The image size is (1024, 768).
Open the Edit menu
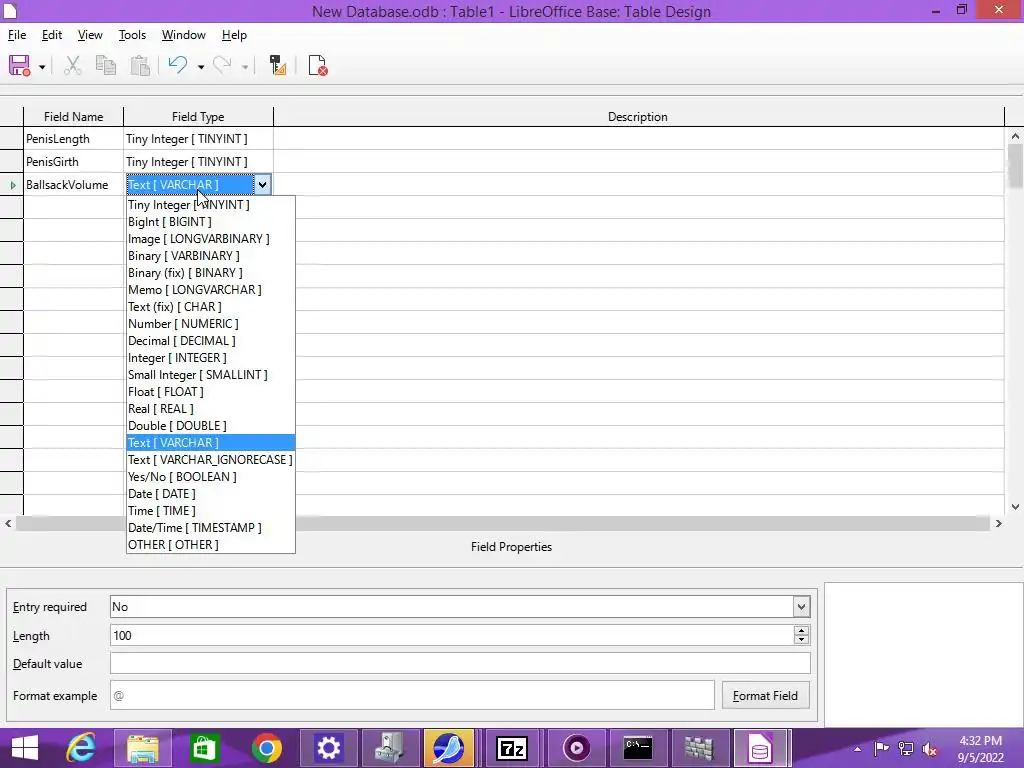point(52,35)
